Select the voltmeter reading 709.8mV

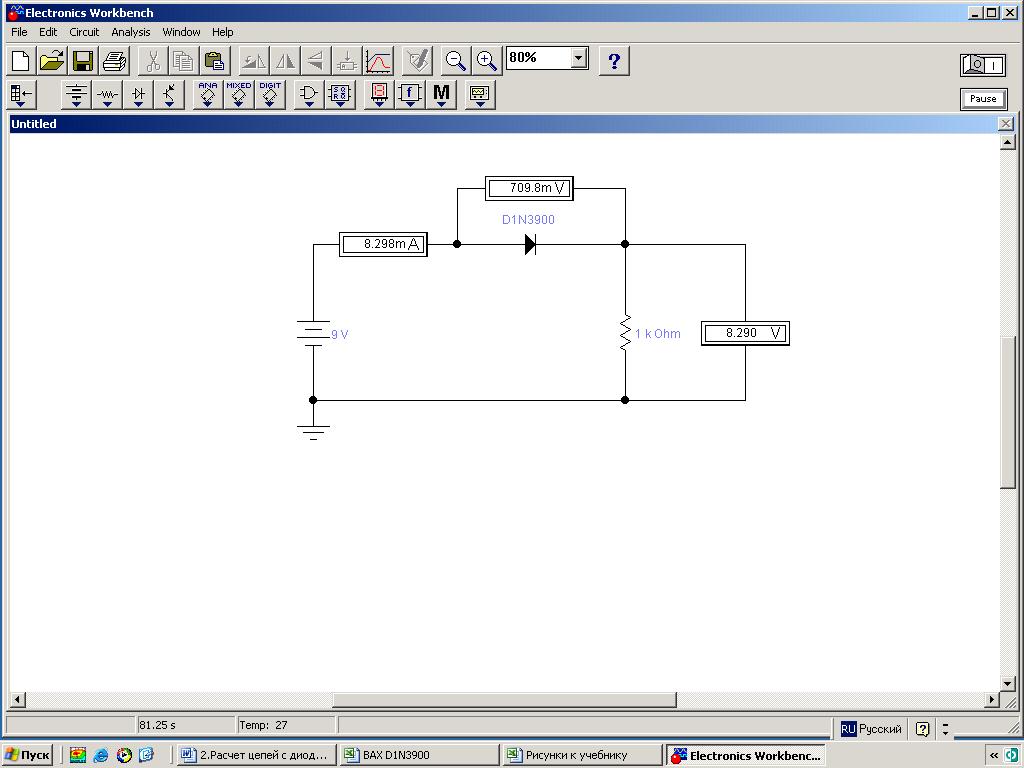[x=529, y=188]
